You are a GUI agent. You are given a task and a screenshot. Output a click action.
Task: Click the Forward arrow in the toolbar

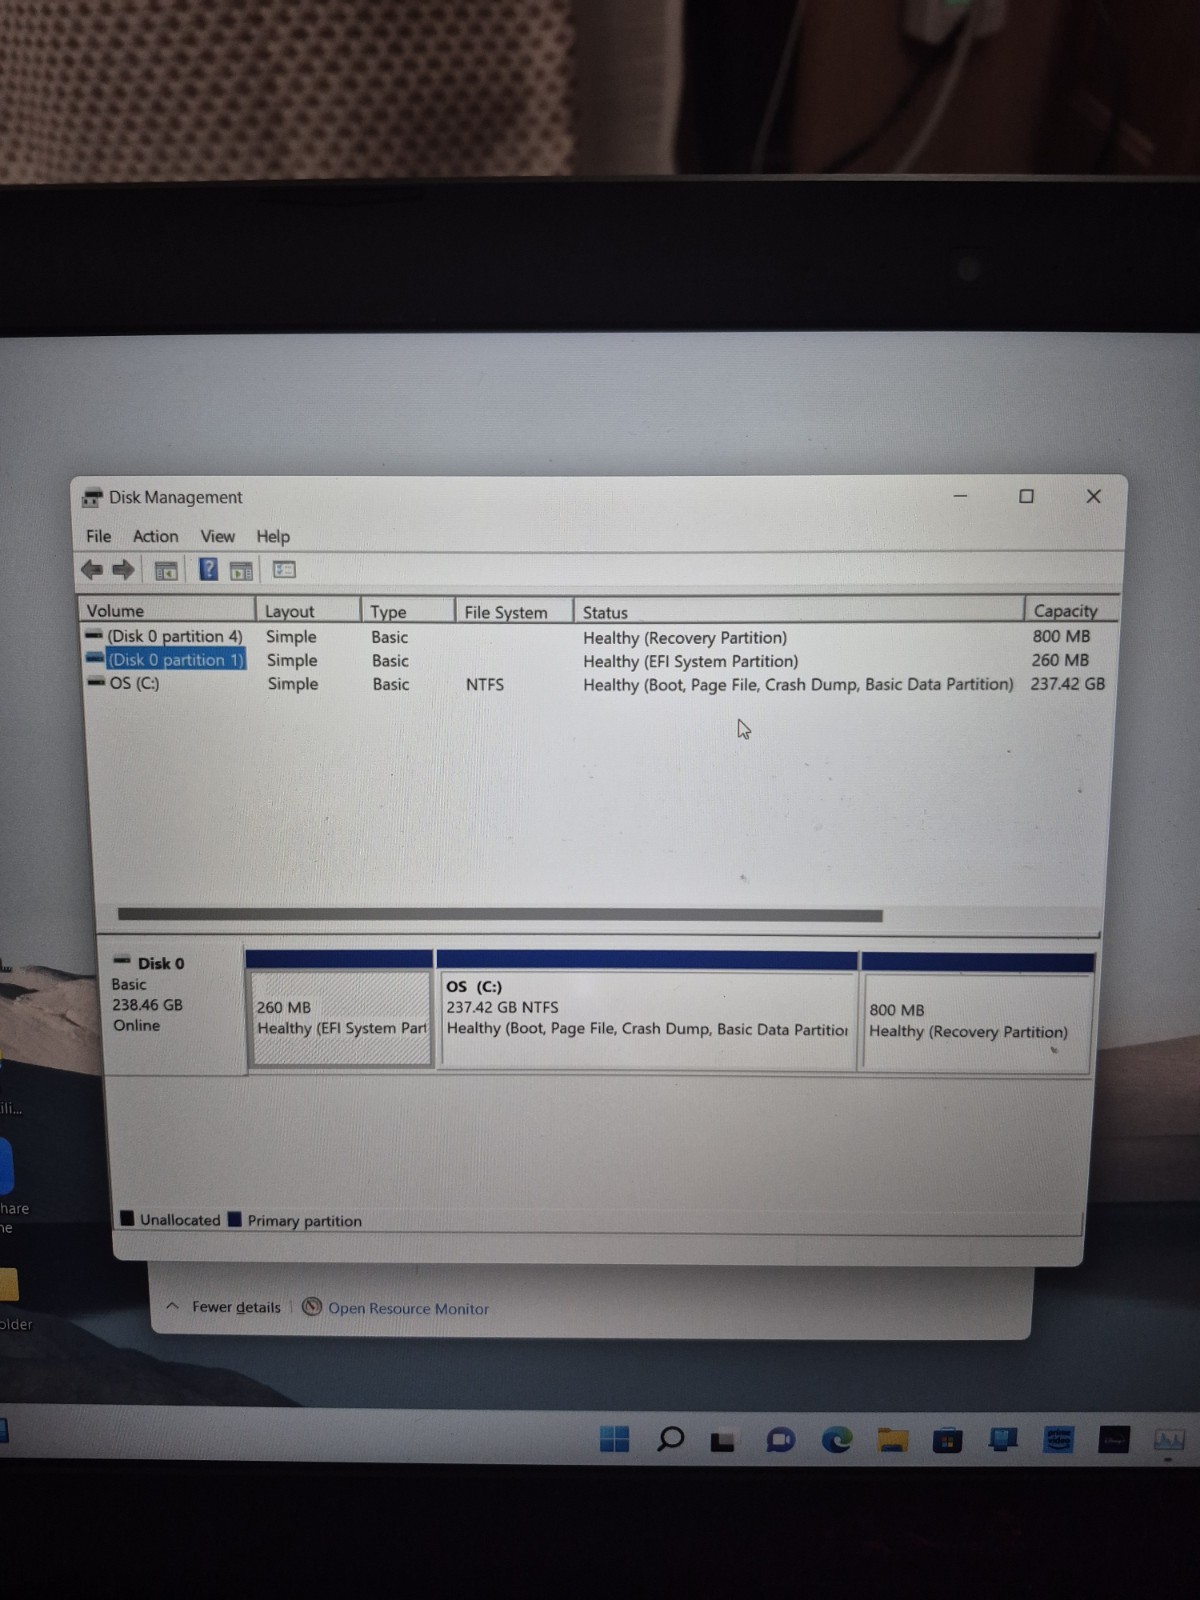pos(123,570)
